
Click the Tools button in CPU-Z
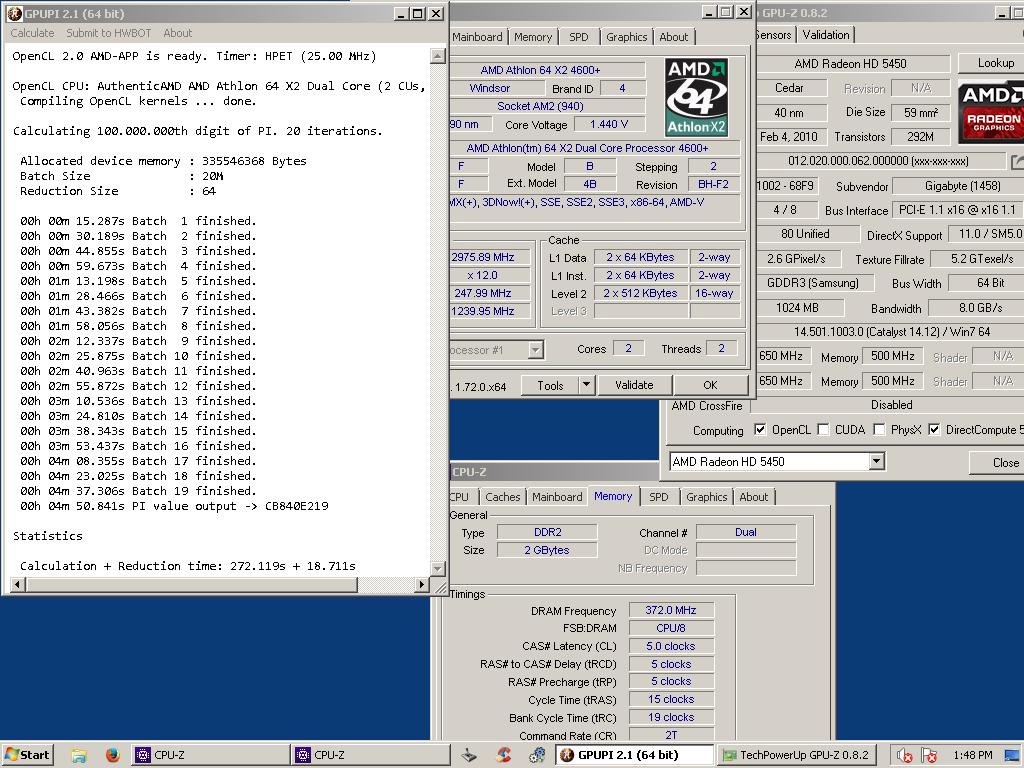point(550,385)
